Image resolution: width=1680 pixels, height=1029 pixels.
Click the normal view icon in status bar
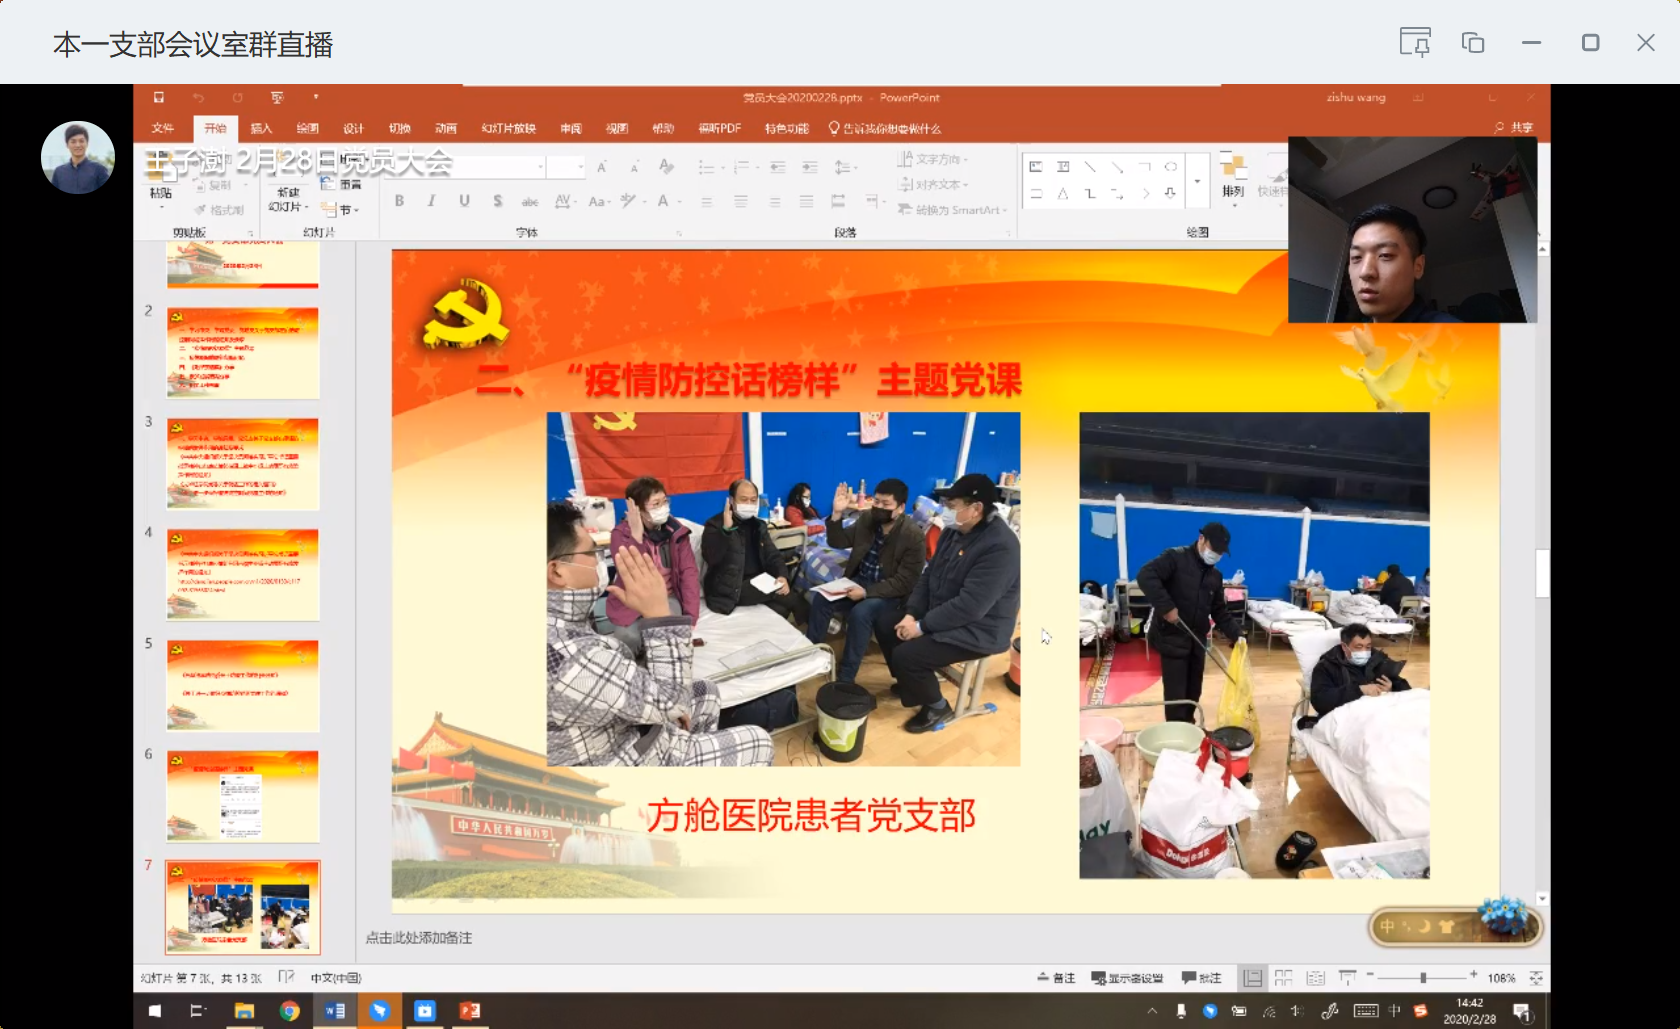[1252, 978]
